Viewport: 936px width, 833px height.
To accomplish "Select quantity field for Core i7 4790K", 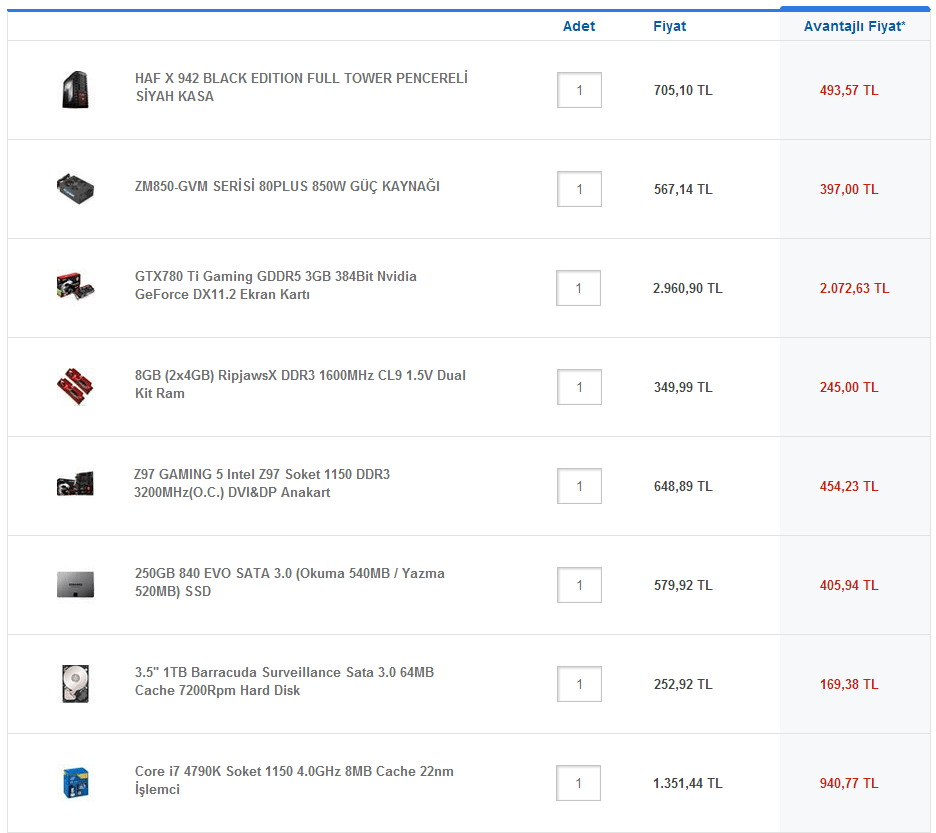I will pyautogui.click(x=578, y=783).
